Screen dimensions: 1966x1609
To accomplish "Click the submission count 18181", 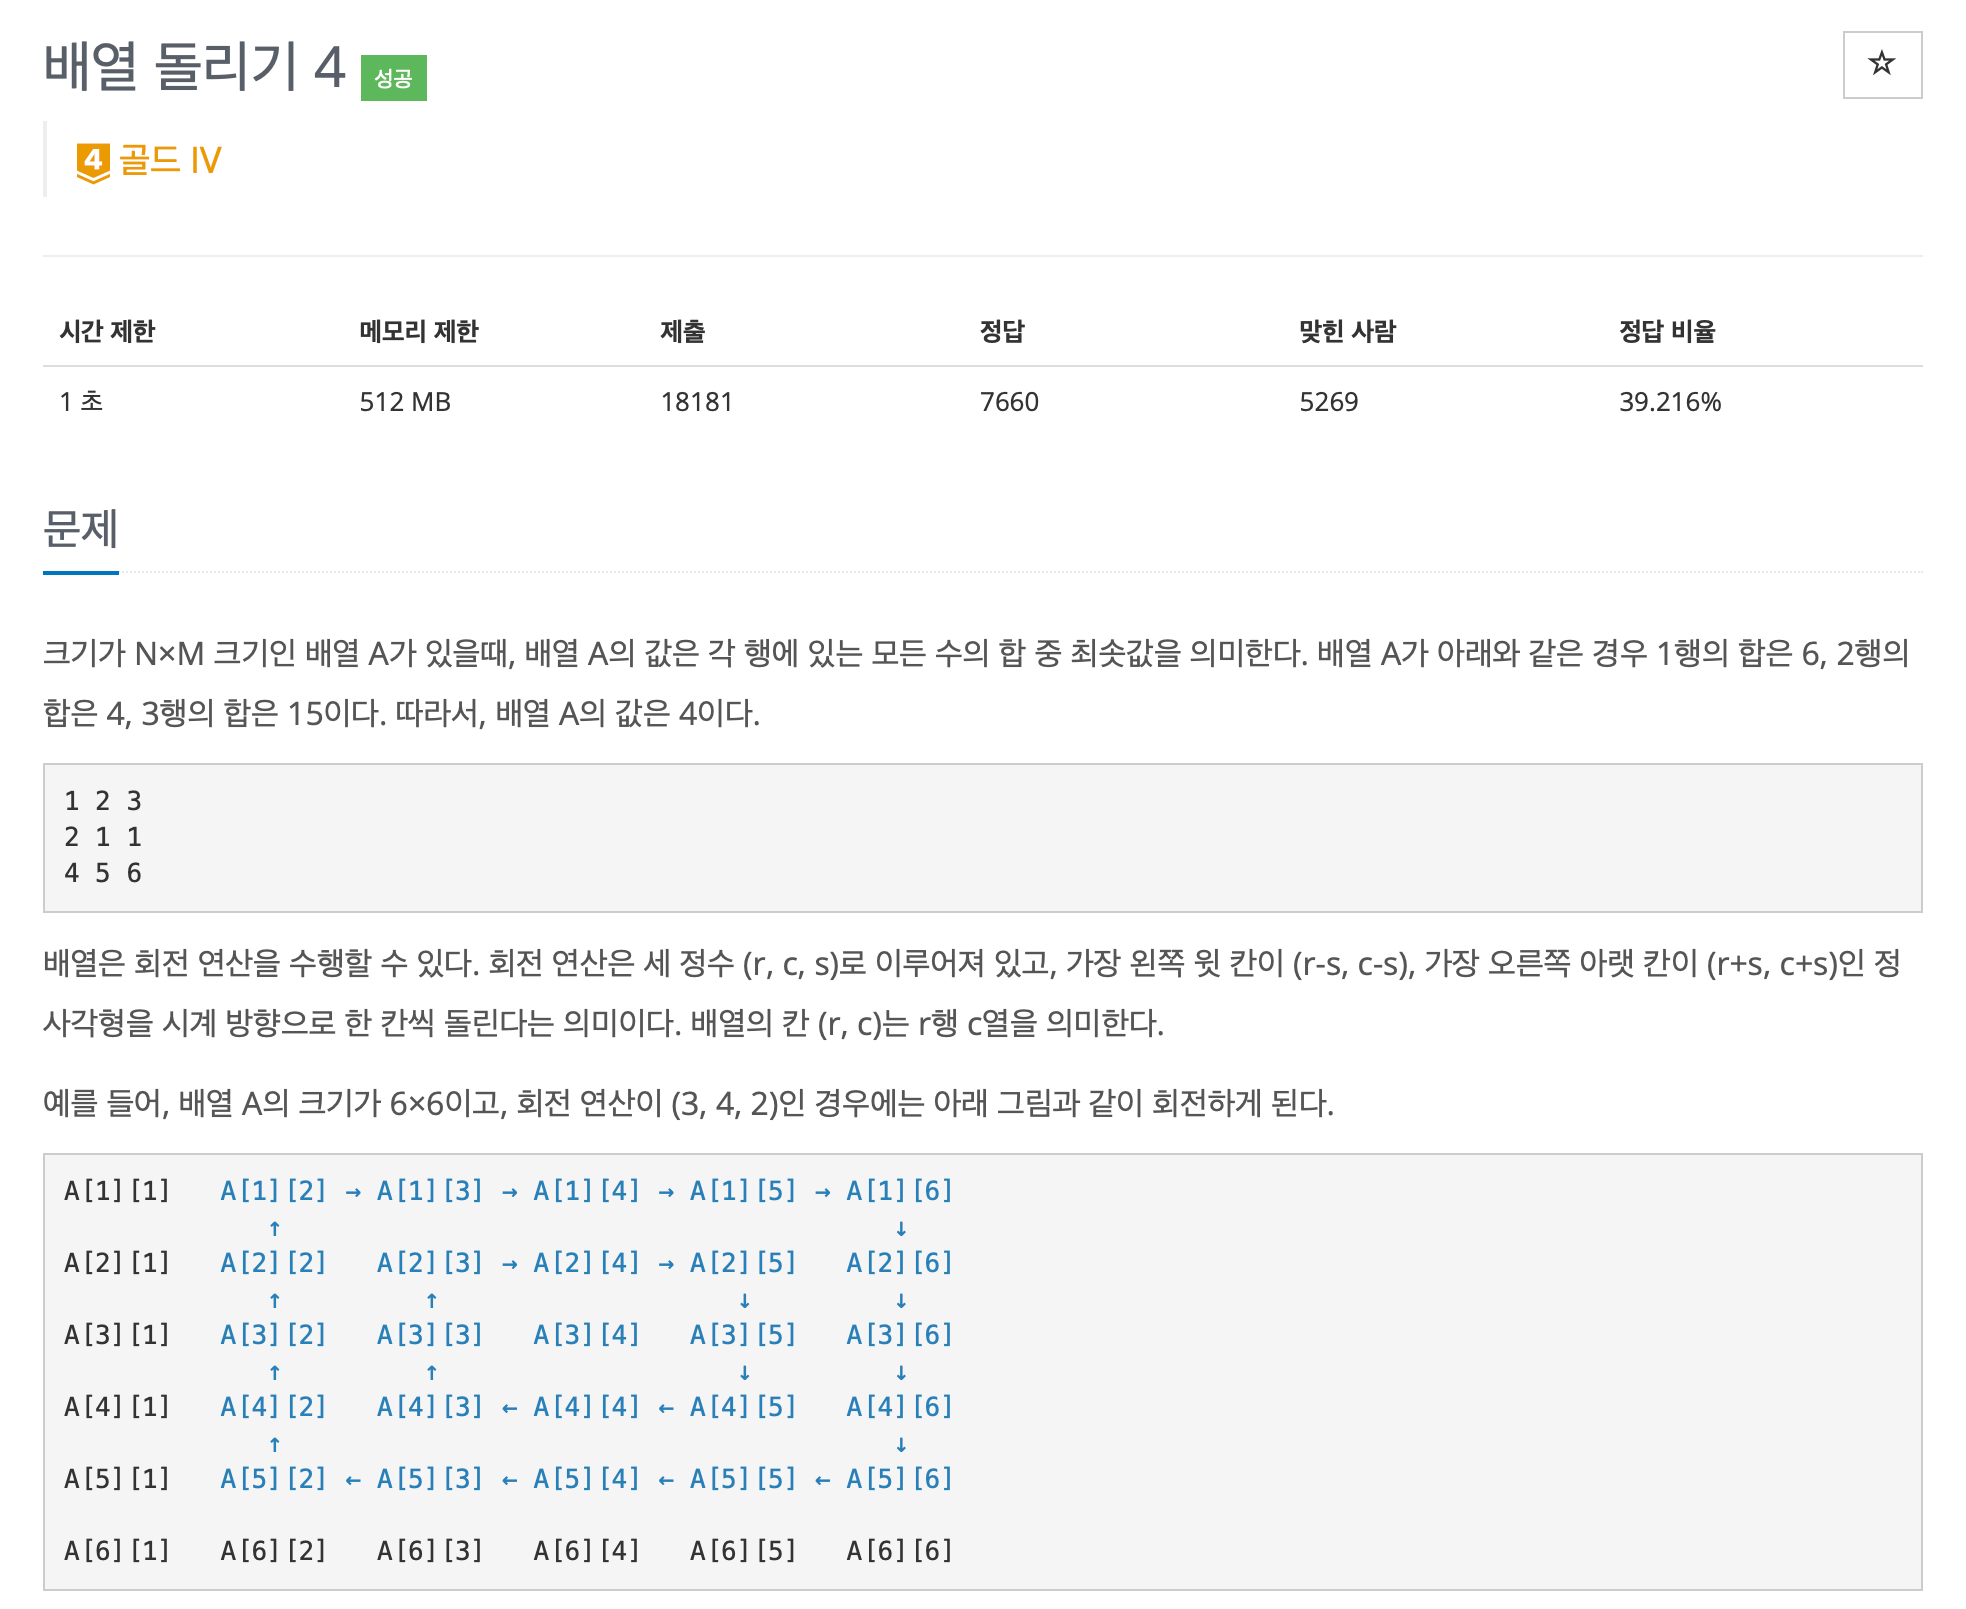I will pos(696,402).
